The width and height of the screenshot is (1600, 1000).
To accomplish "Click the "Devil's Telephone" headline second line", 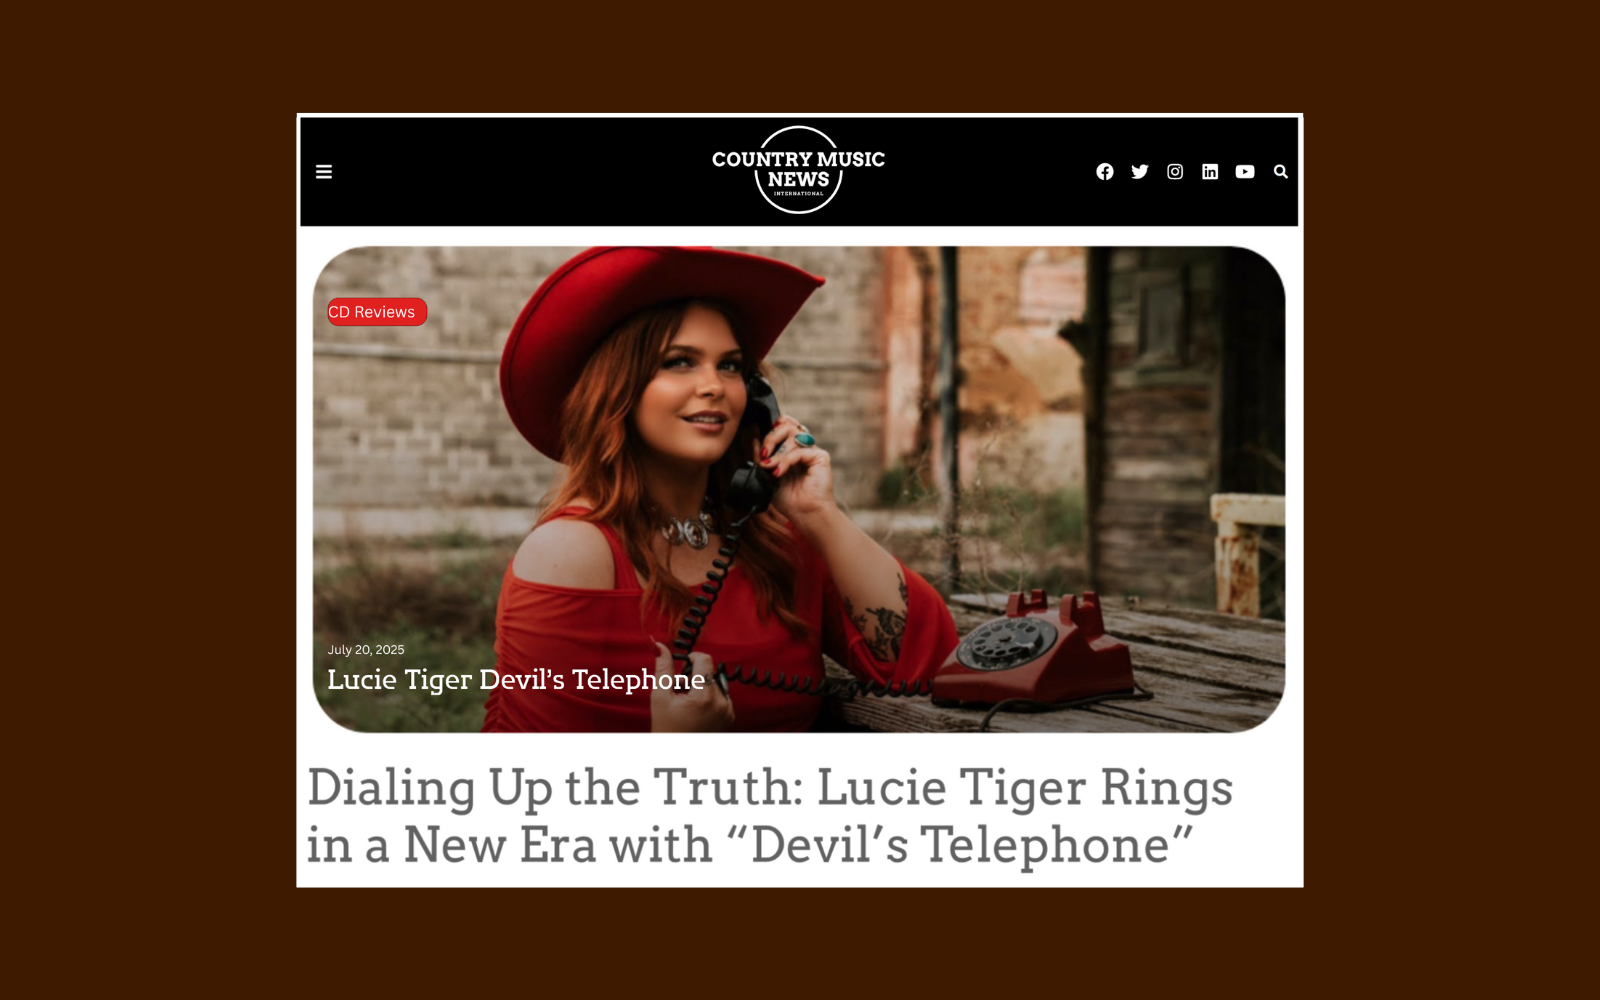I will (x=750, y=845).
